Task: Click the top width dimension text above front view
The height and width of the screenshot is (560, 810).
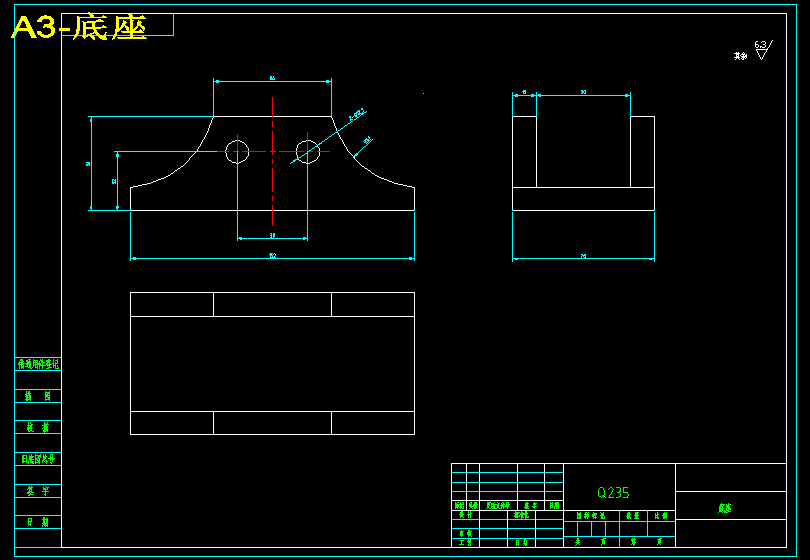Action: (272, 78)
